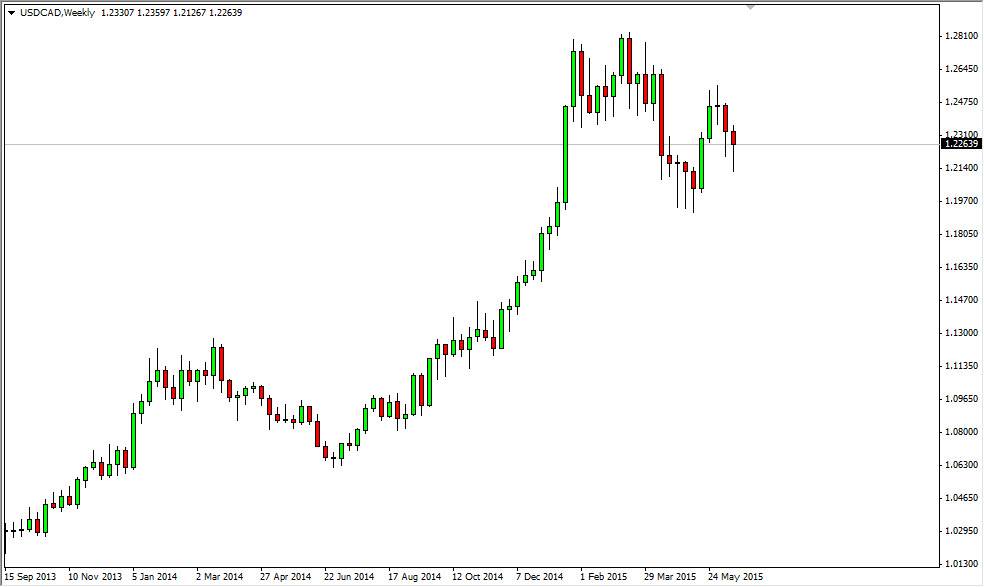Click the USDCAD,Weekly symbol label
This screenshot has height=587, width=984.
pyautogui.click(x=58, y=13)
